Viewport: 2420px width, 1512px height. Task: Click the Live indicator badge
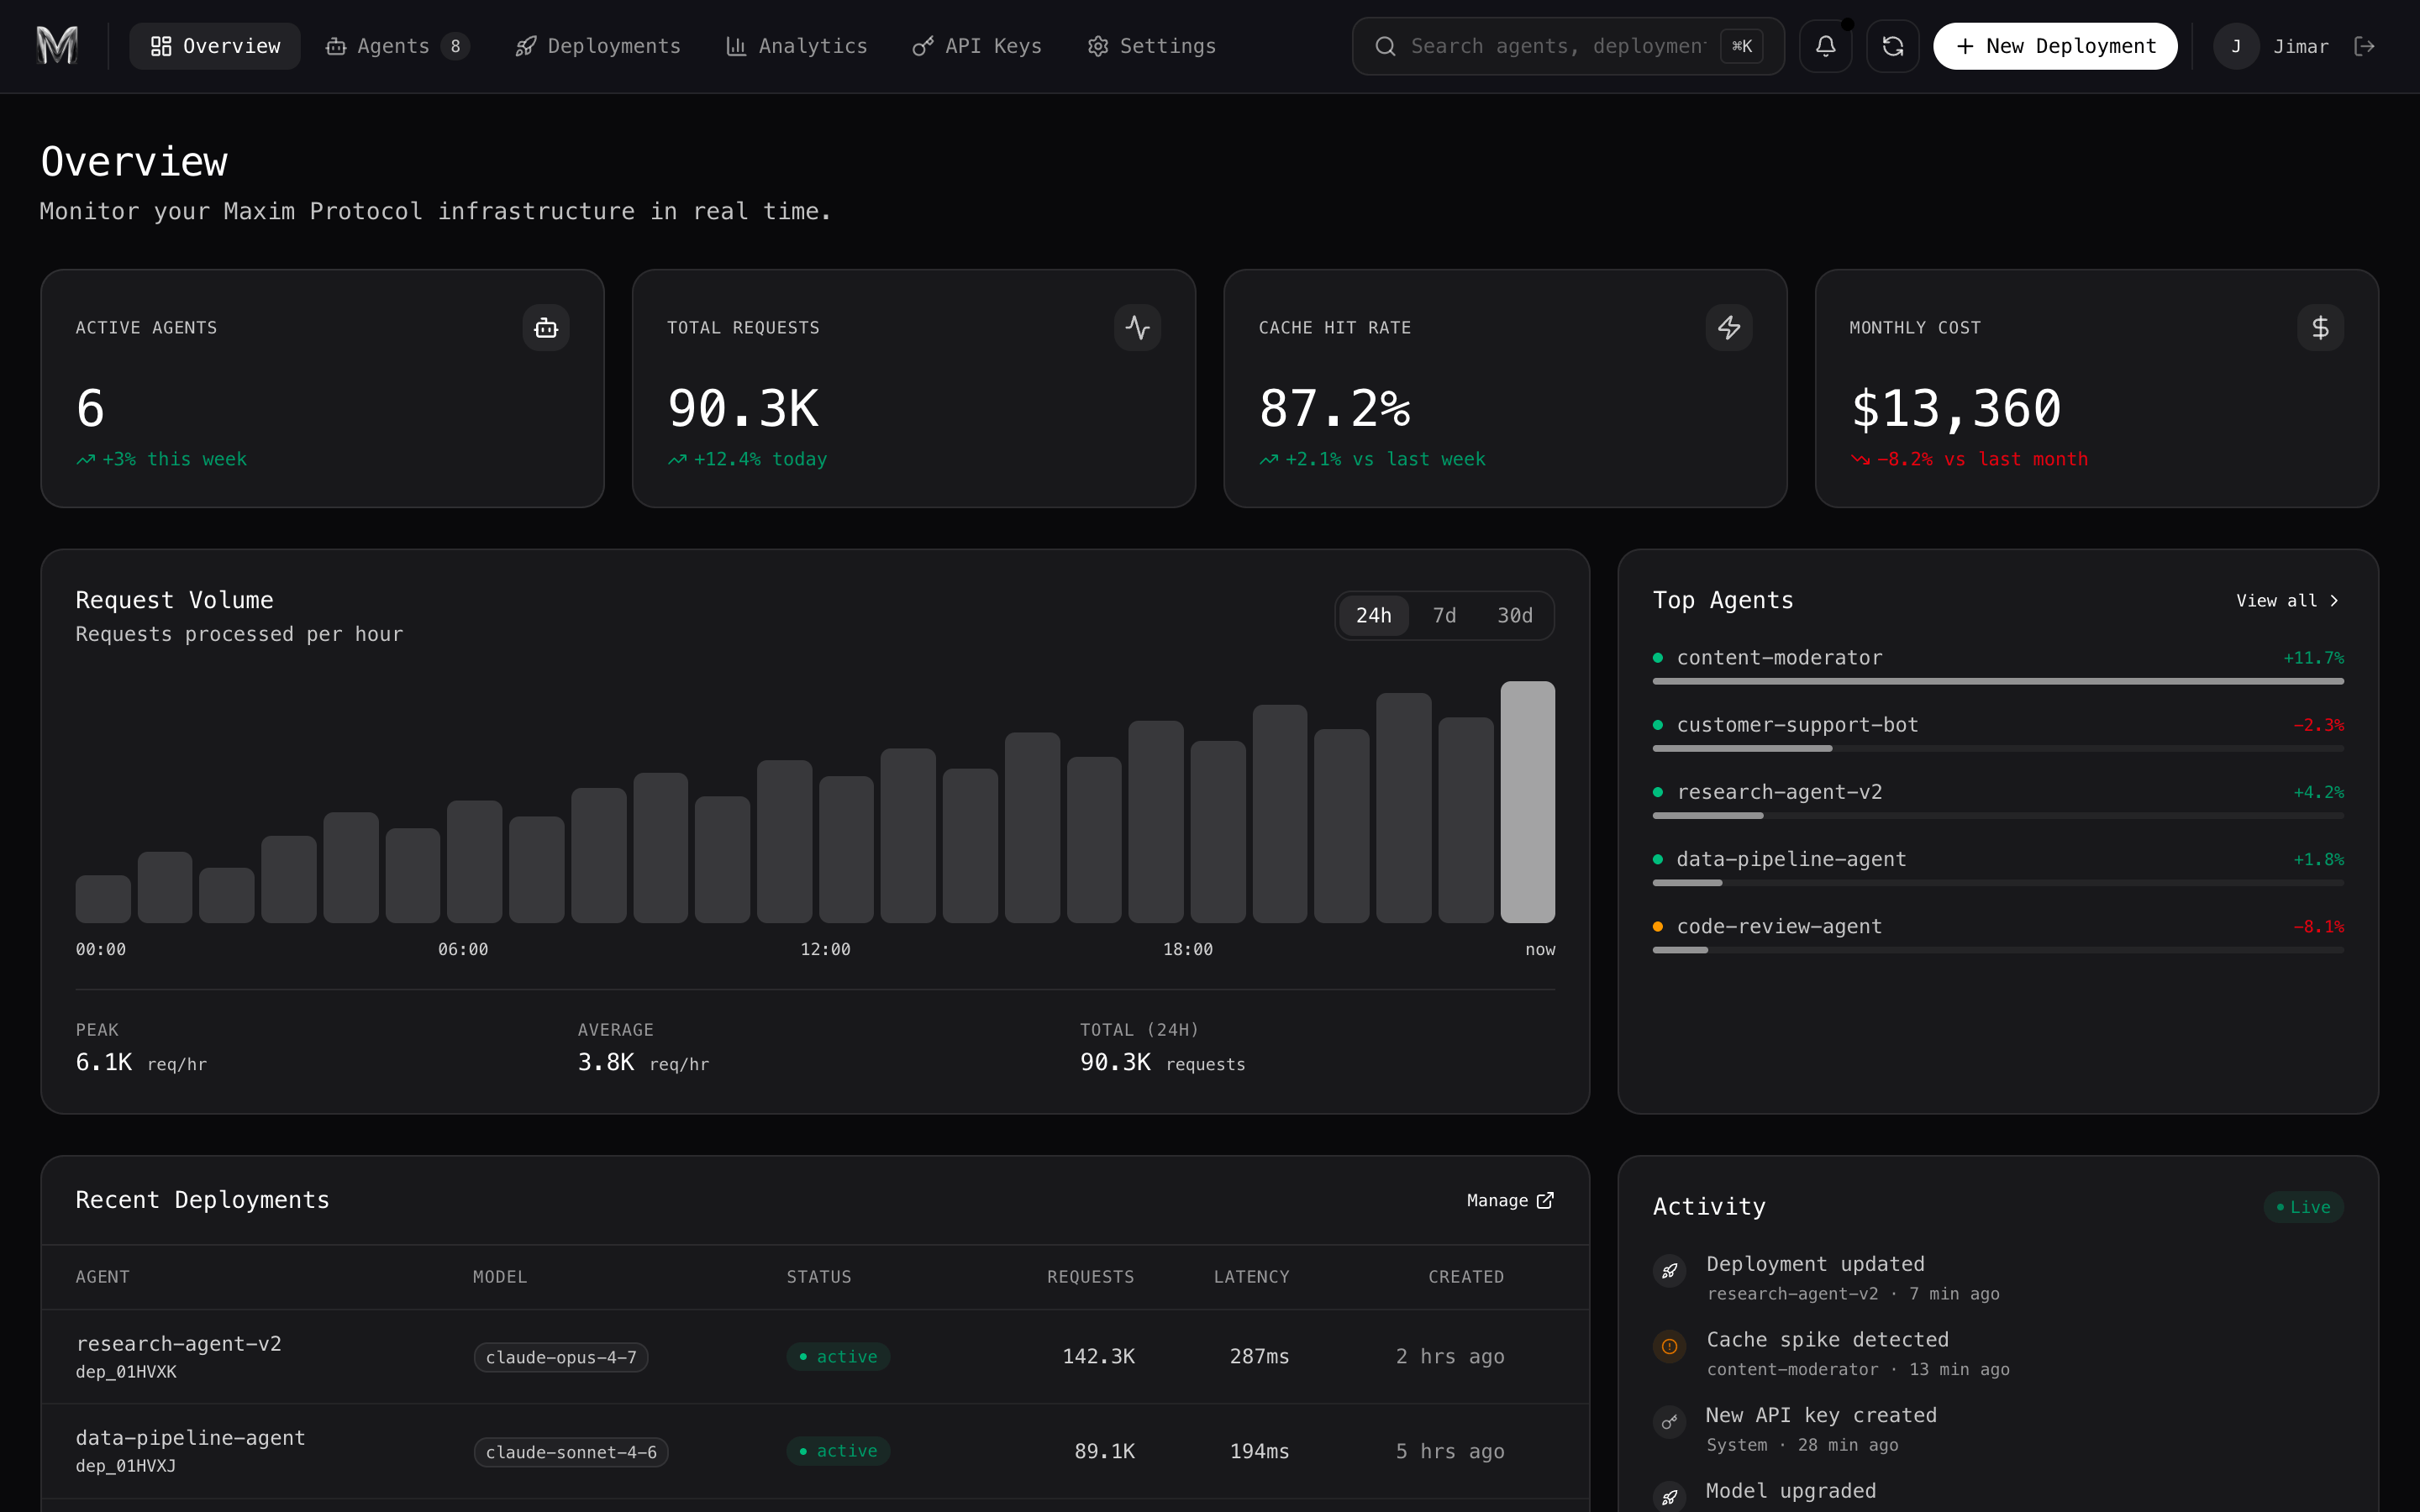tap(2303, 1207)
